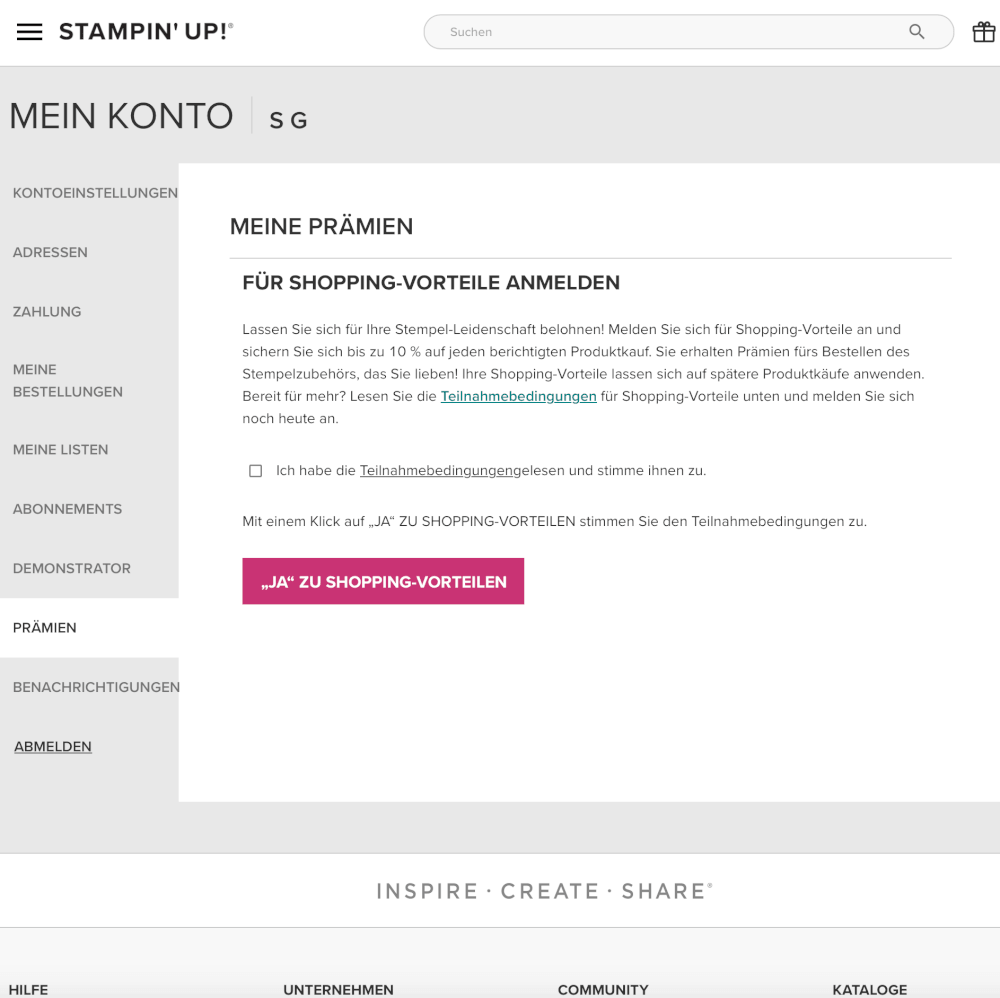The width and height of the screenshot is (1000, 998).
Task: Click the Hilfe footer heading
Action: click(28, 990)
